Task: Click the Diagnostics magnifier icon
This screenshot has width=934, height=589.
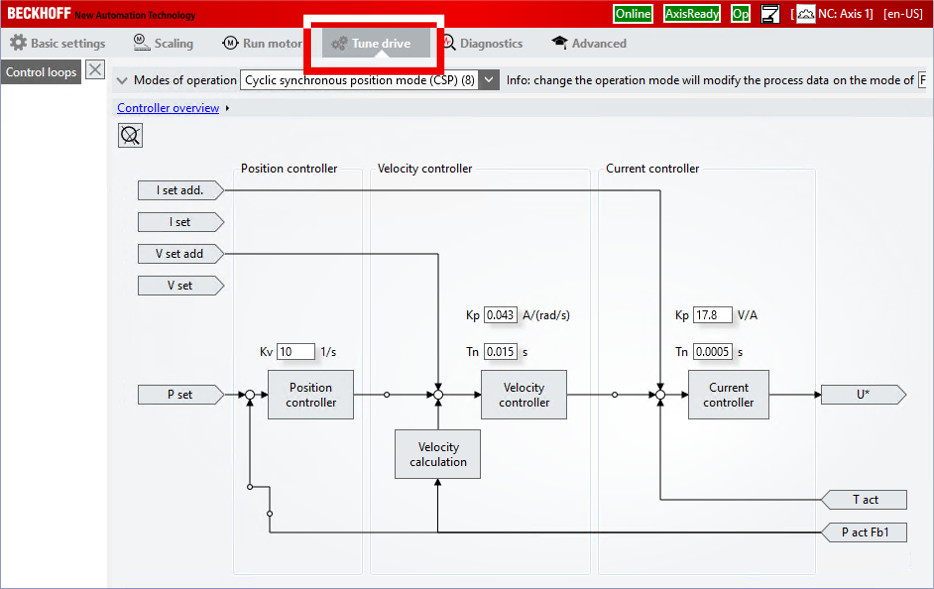Action: pyautogui.click(x=448, y=43)
